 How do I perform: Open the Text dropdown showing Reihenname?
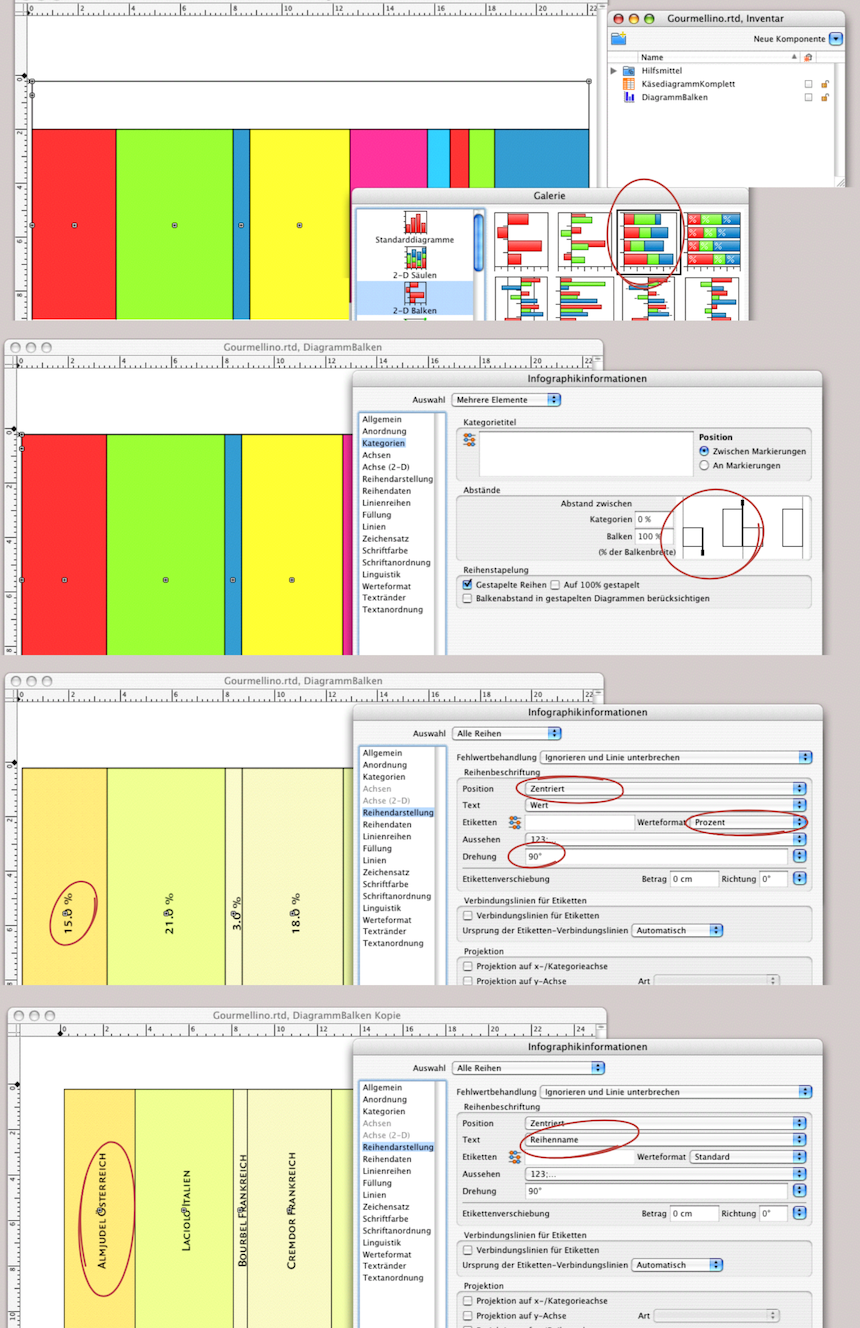point(798,1140)
